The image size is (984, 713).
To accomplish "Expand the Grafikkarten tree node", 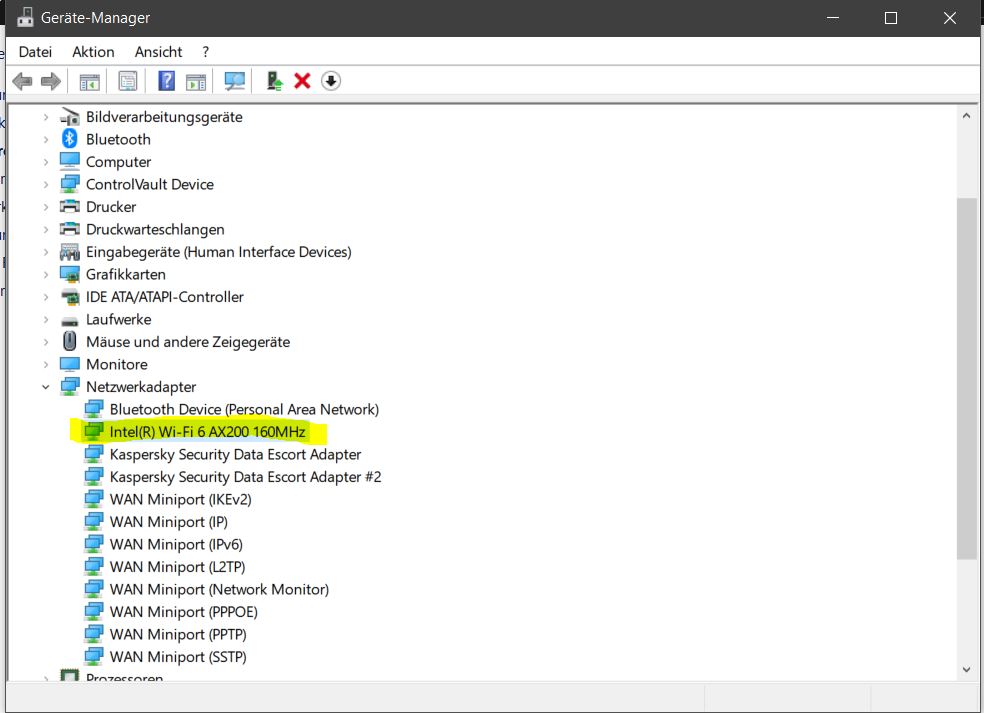I will [46, 274].
